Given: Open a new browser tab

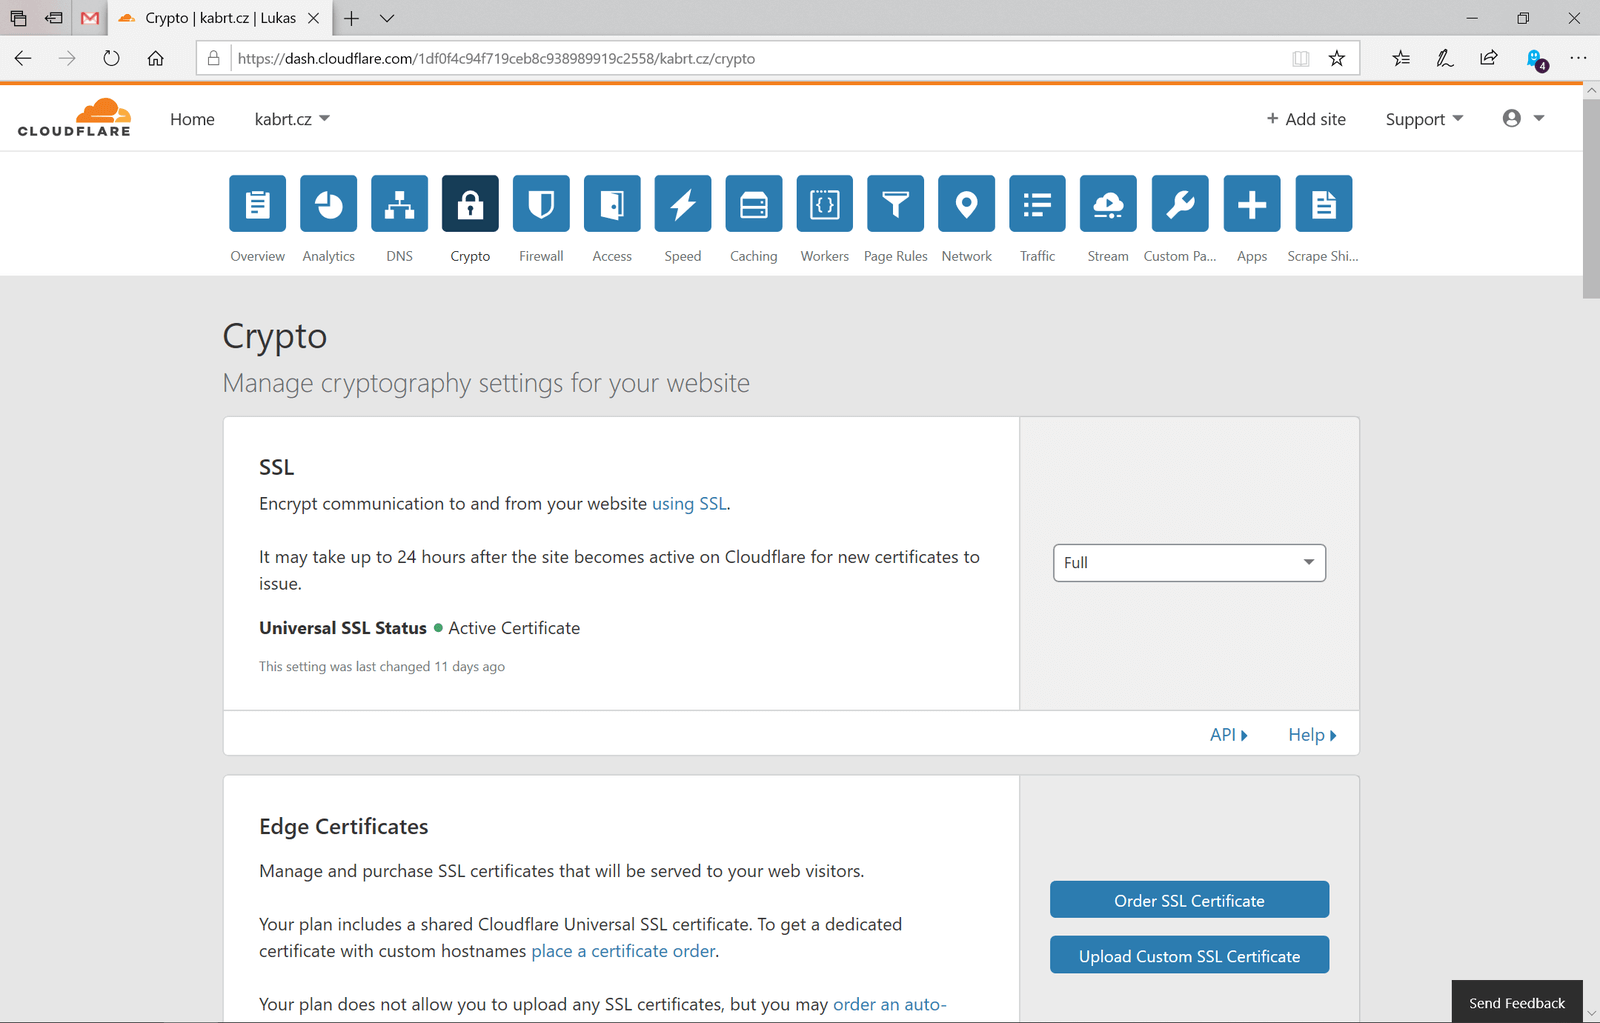Looking at the screenshot, I should tap(351, 18).
